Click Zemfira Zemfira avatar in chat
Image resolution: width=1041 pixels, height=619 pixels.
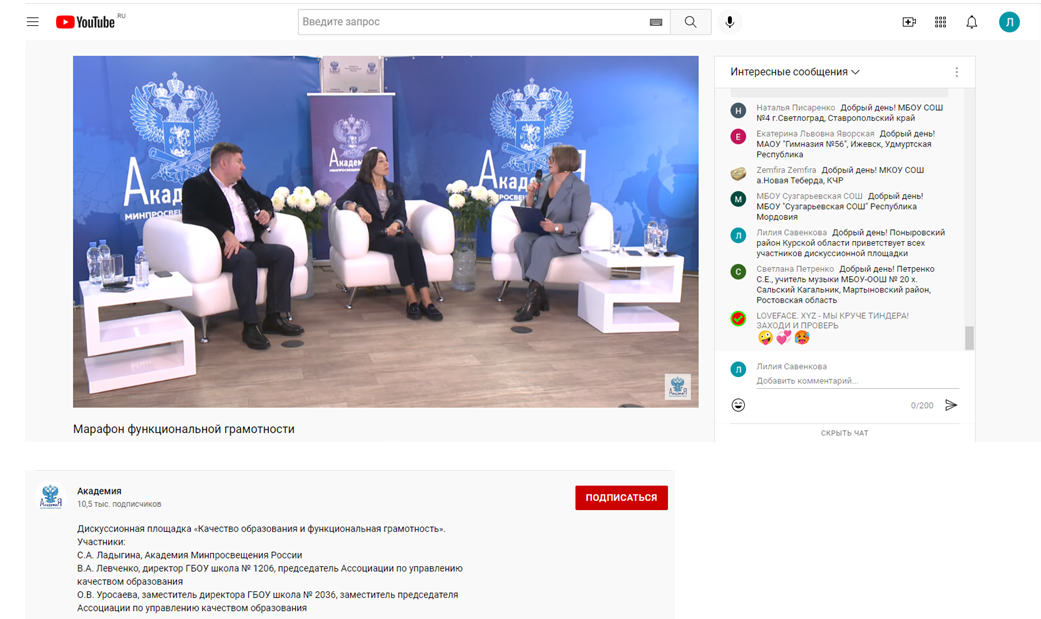click(x=738, y=173)
